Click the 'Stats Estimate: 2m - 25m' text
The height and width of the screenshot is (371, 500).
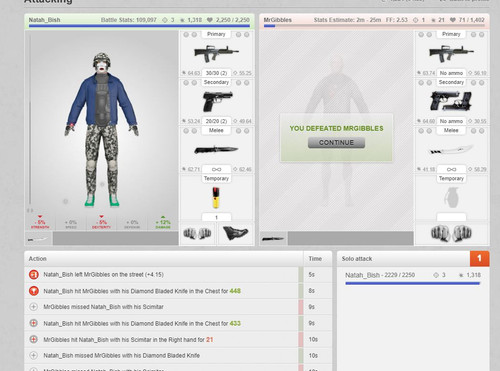(x=347, y=20)
